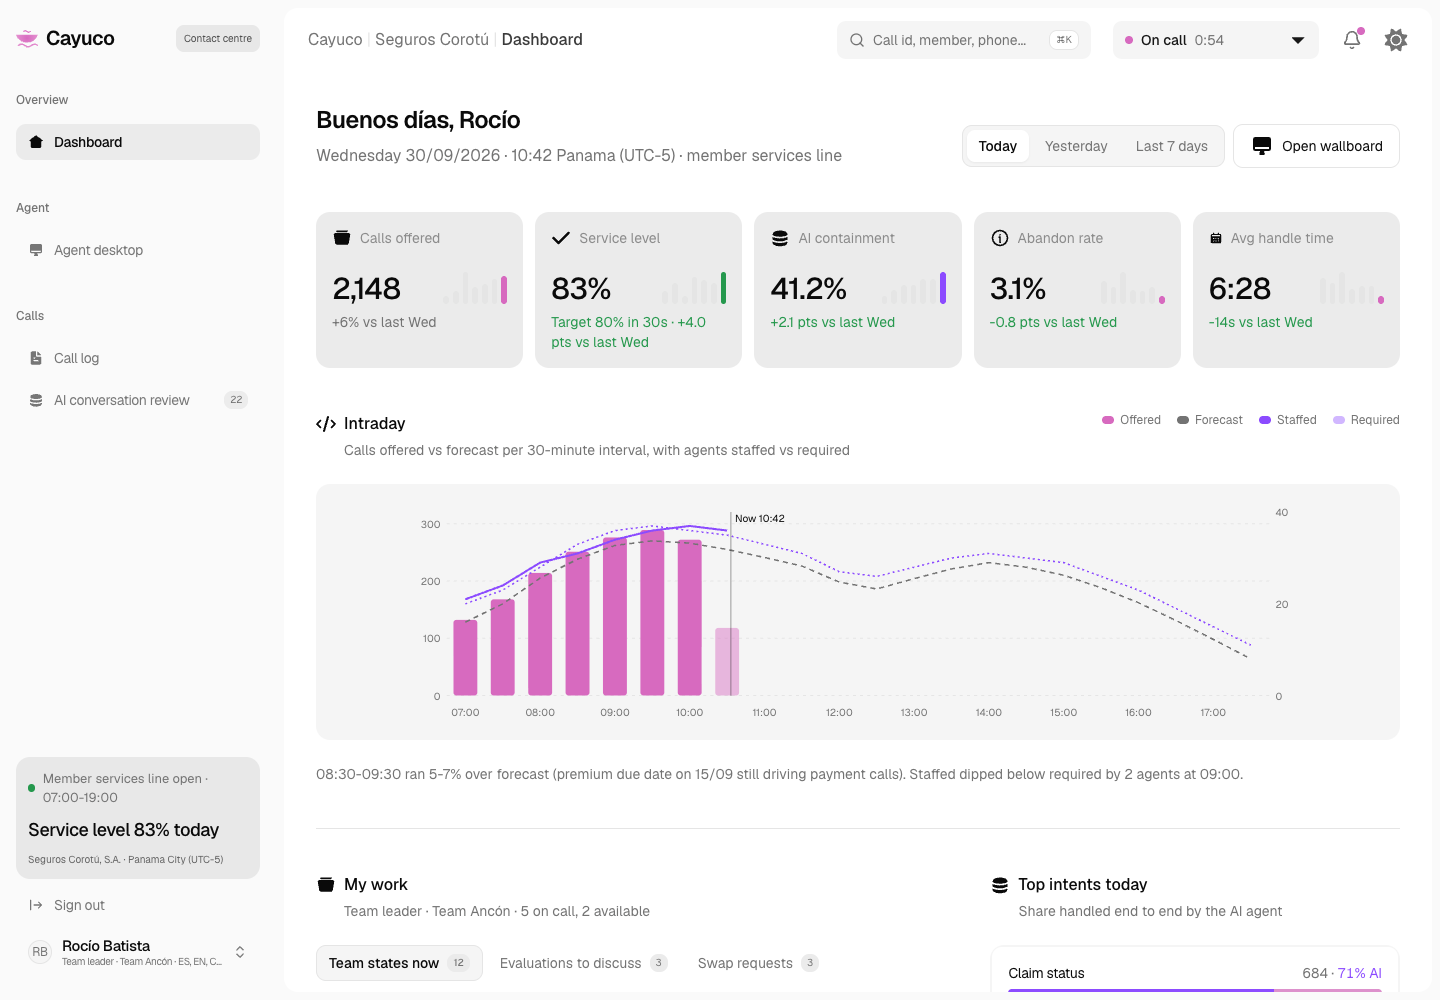The height and width of the screenshot is (1000, 1440).
Task: Click the Service level checkmark icon
Action: click(x=561, y=238)
